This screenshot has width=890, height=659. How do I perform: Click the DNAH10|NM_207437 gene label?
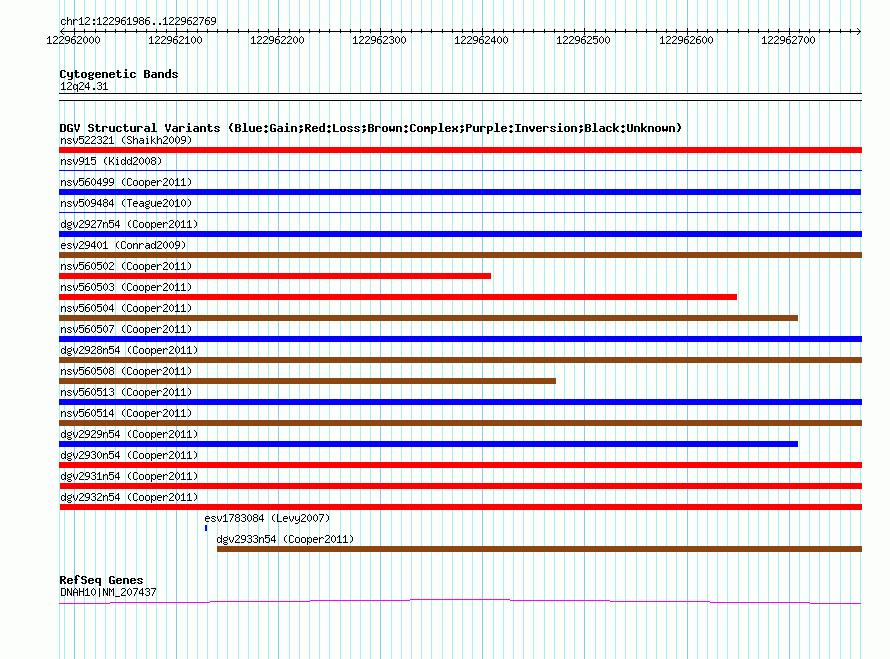(108, 592)
